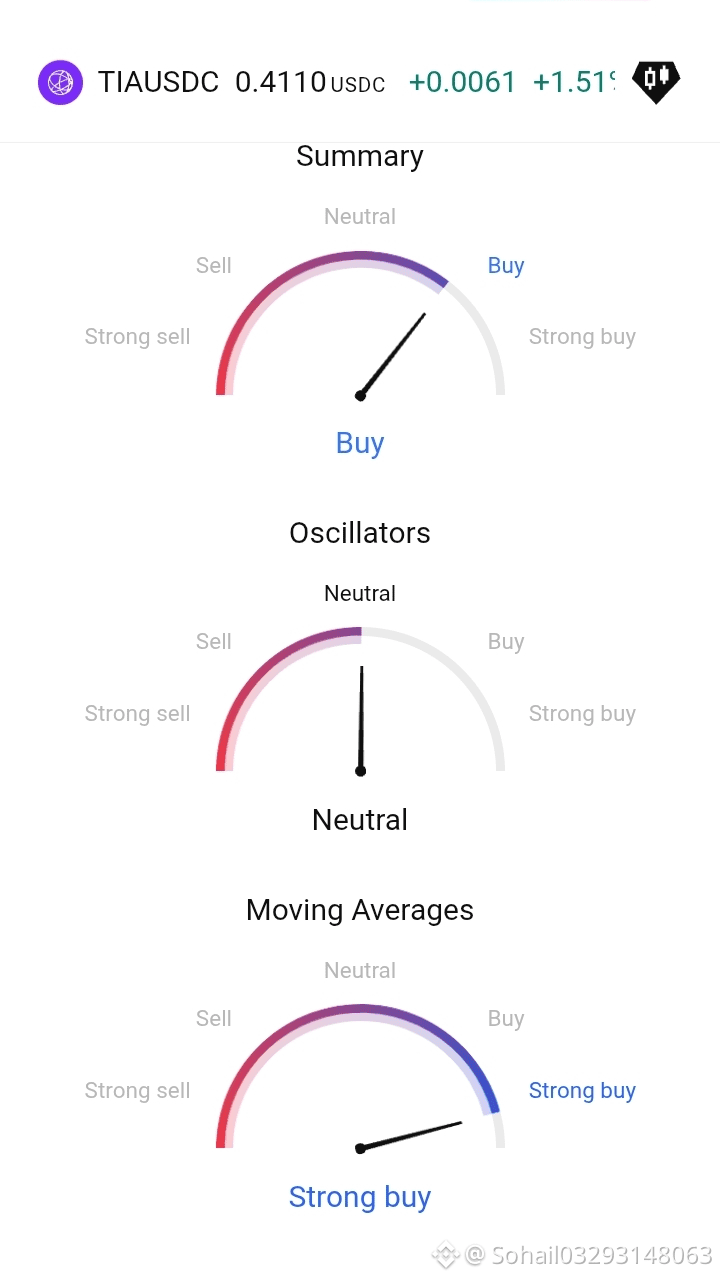This screenshot has height=1280, width=720.
Task: Tap the purple TIA coin logo
Action: (x=60, y=82)
